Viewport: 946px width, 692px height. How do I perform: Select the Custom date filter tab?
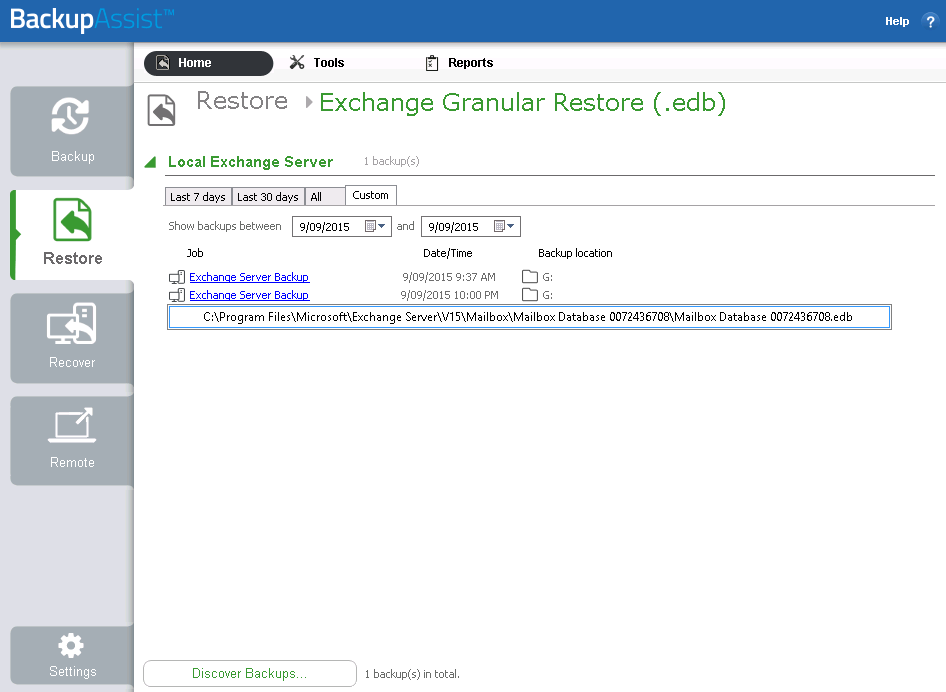pyautogui.click(x=370, y=195)
